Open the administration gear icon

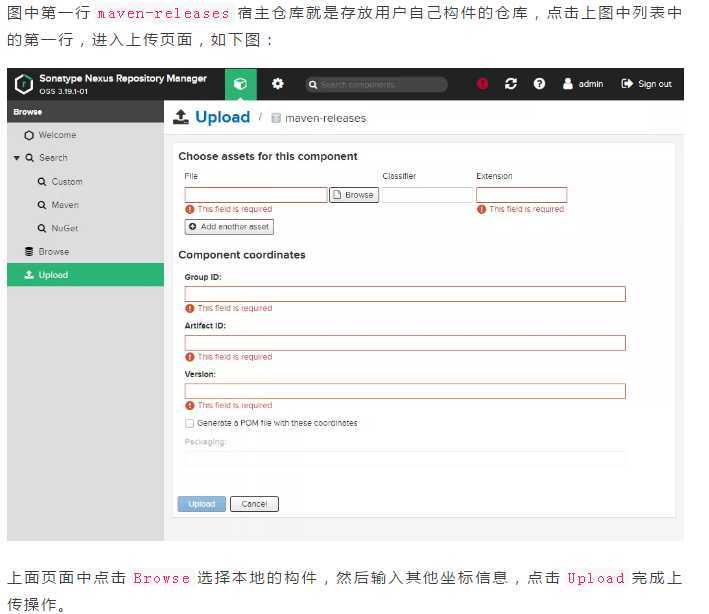[278, 84]
